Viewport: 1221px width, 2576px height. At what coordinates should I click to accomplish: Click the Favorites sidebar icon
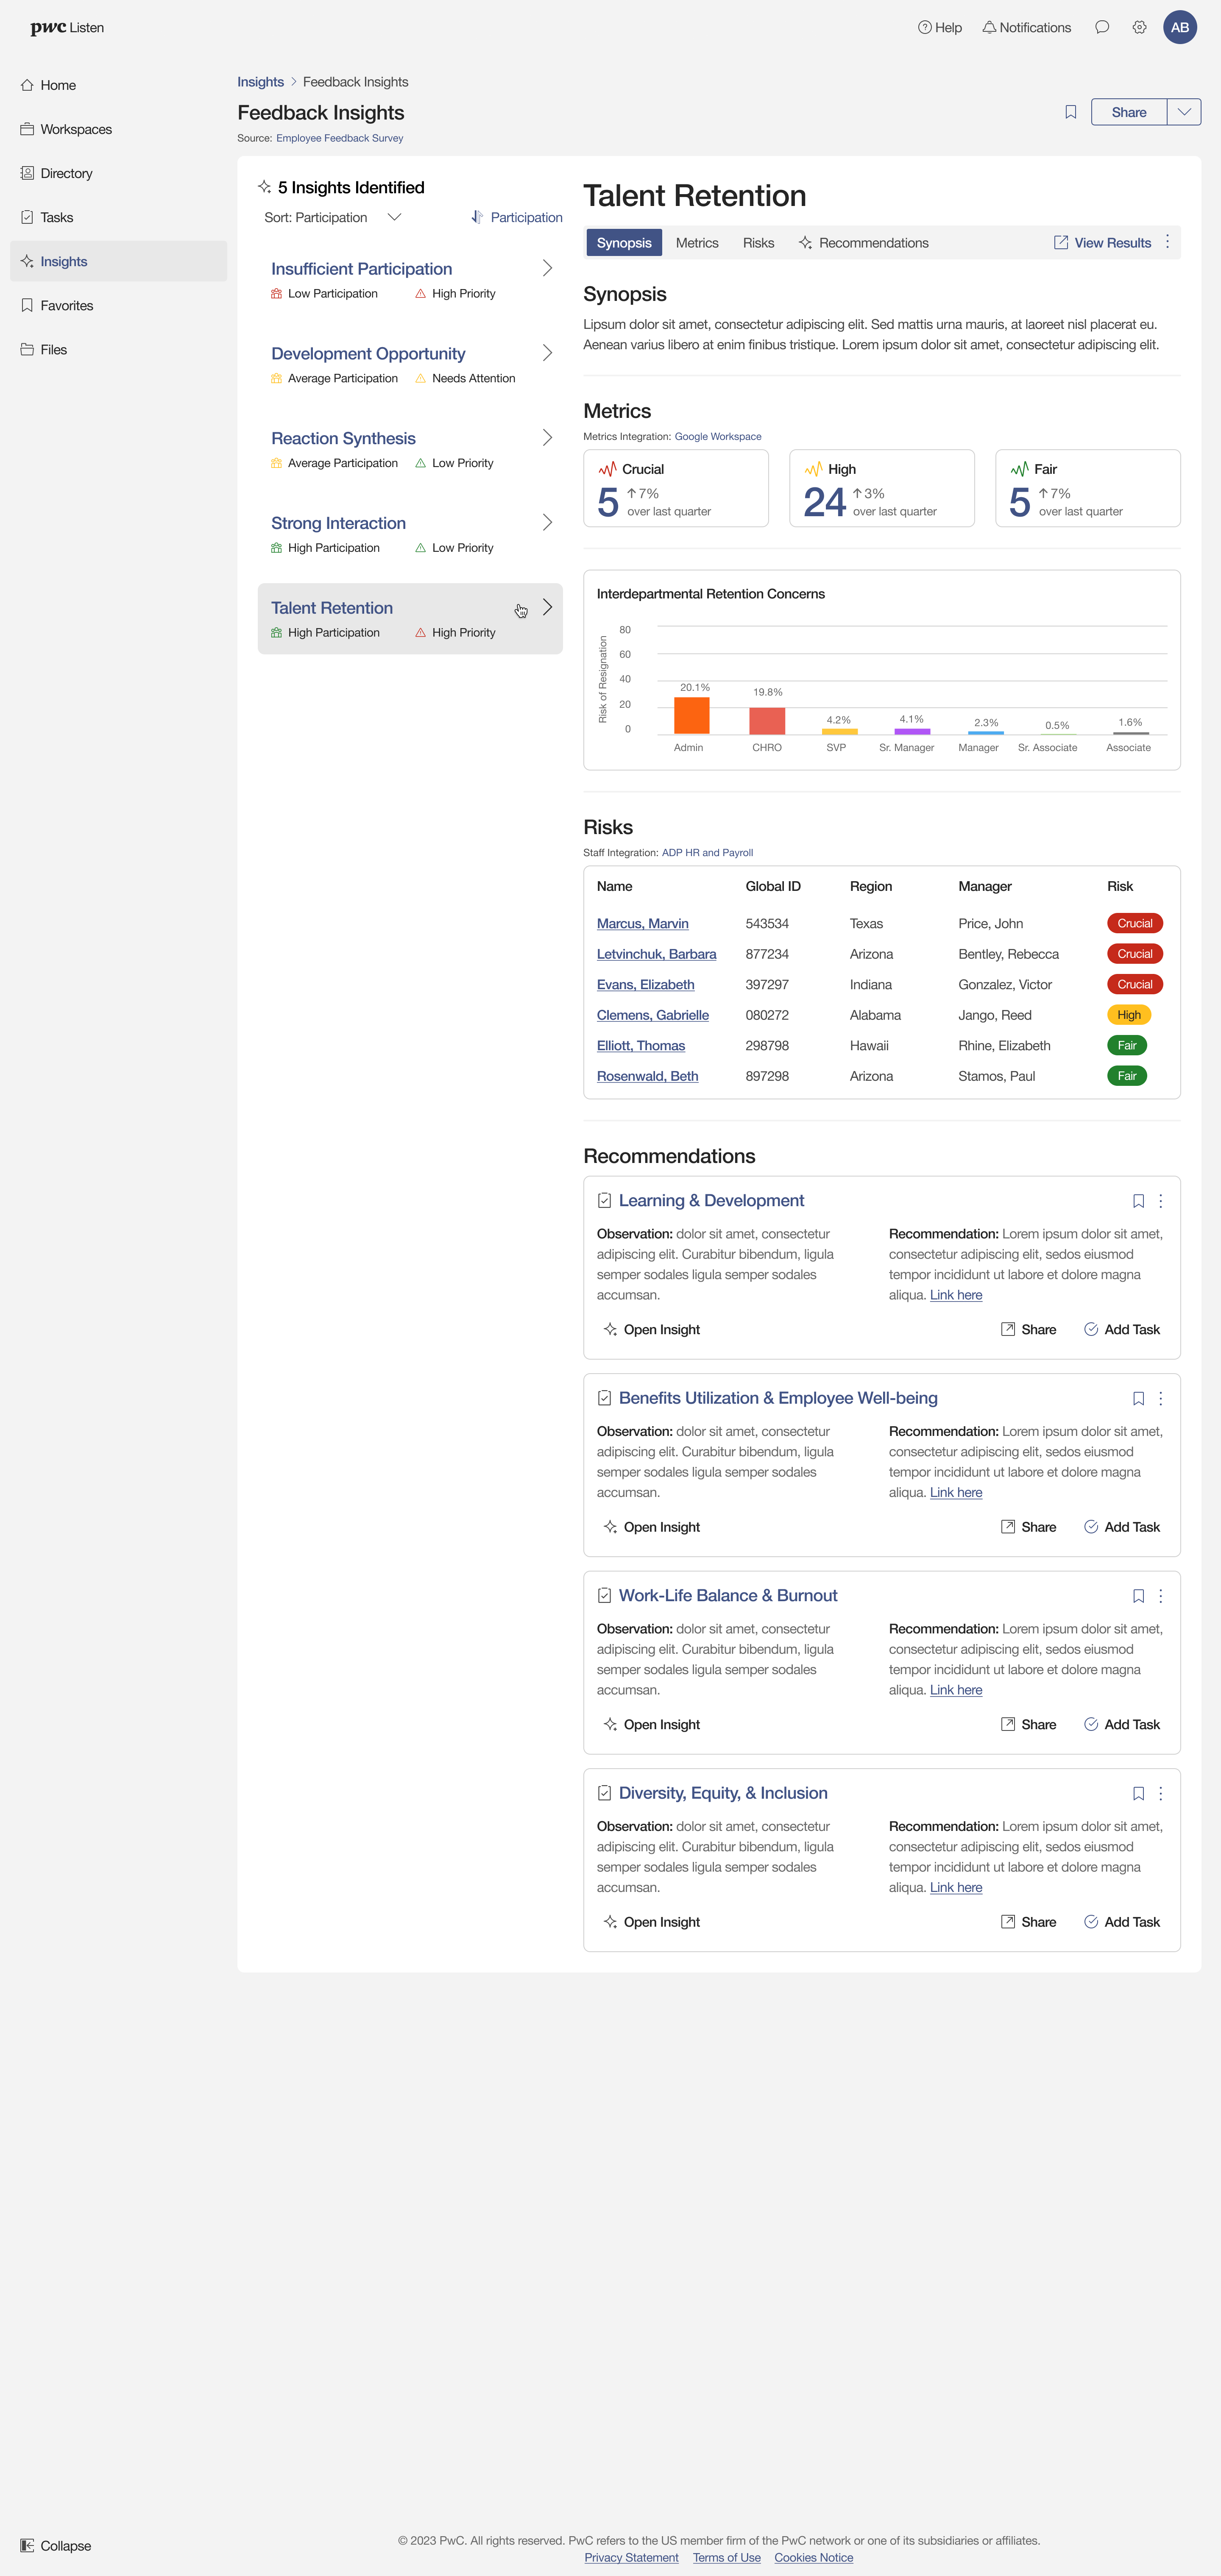coord(27,305)
